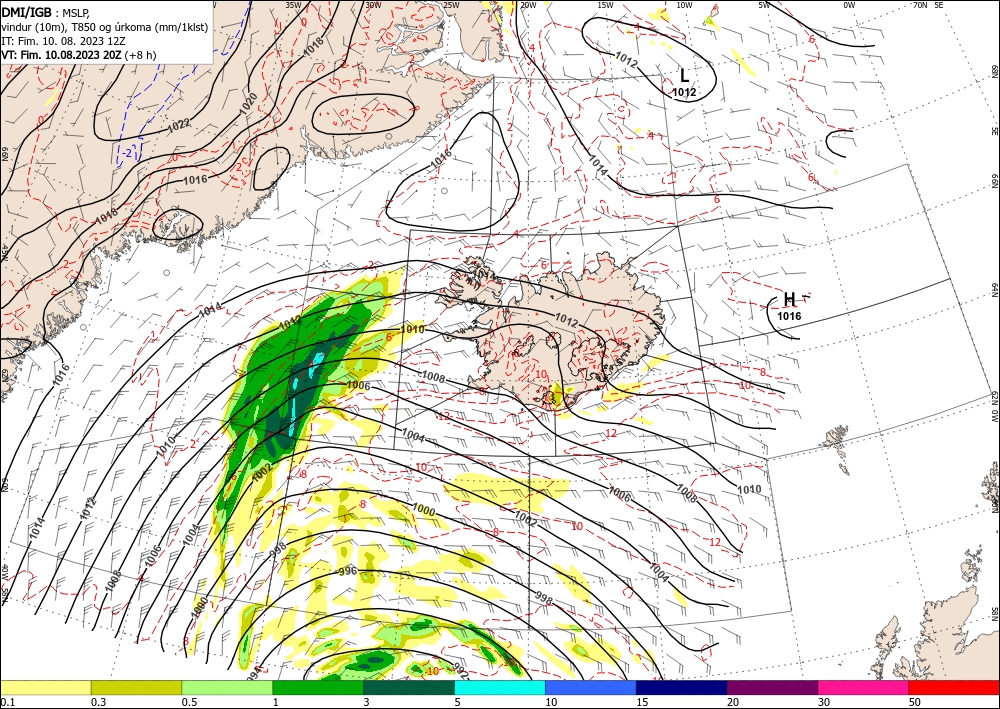Click the legend scale value 30

point(825,702)
